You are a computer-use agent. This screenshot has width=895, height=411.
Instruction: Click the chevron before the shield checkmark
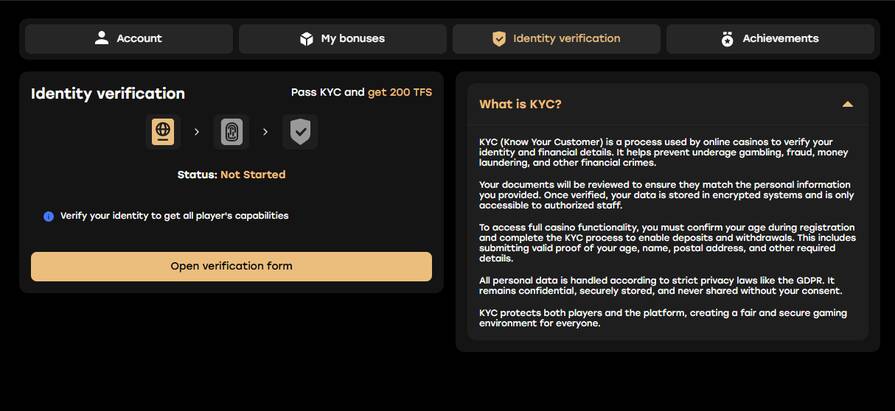point(266,131)
